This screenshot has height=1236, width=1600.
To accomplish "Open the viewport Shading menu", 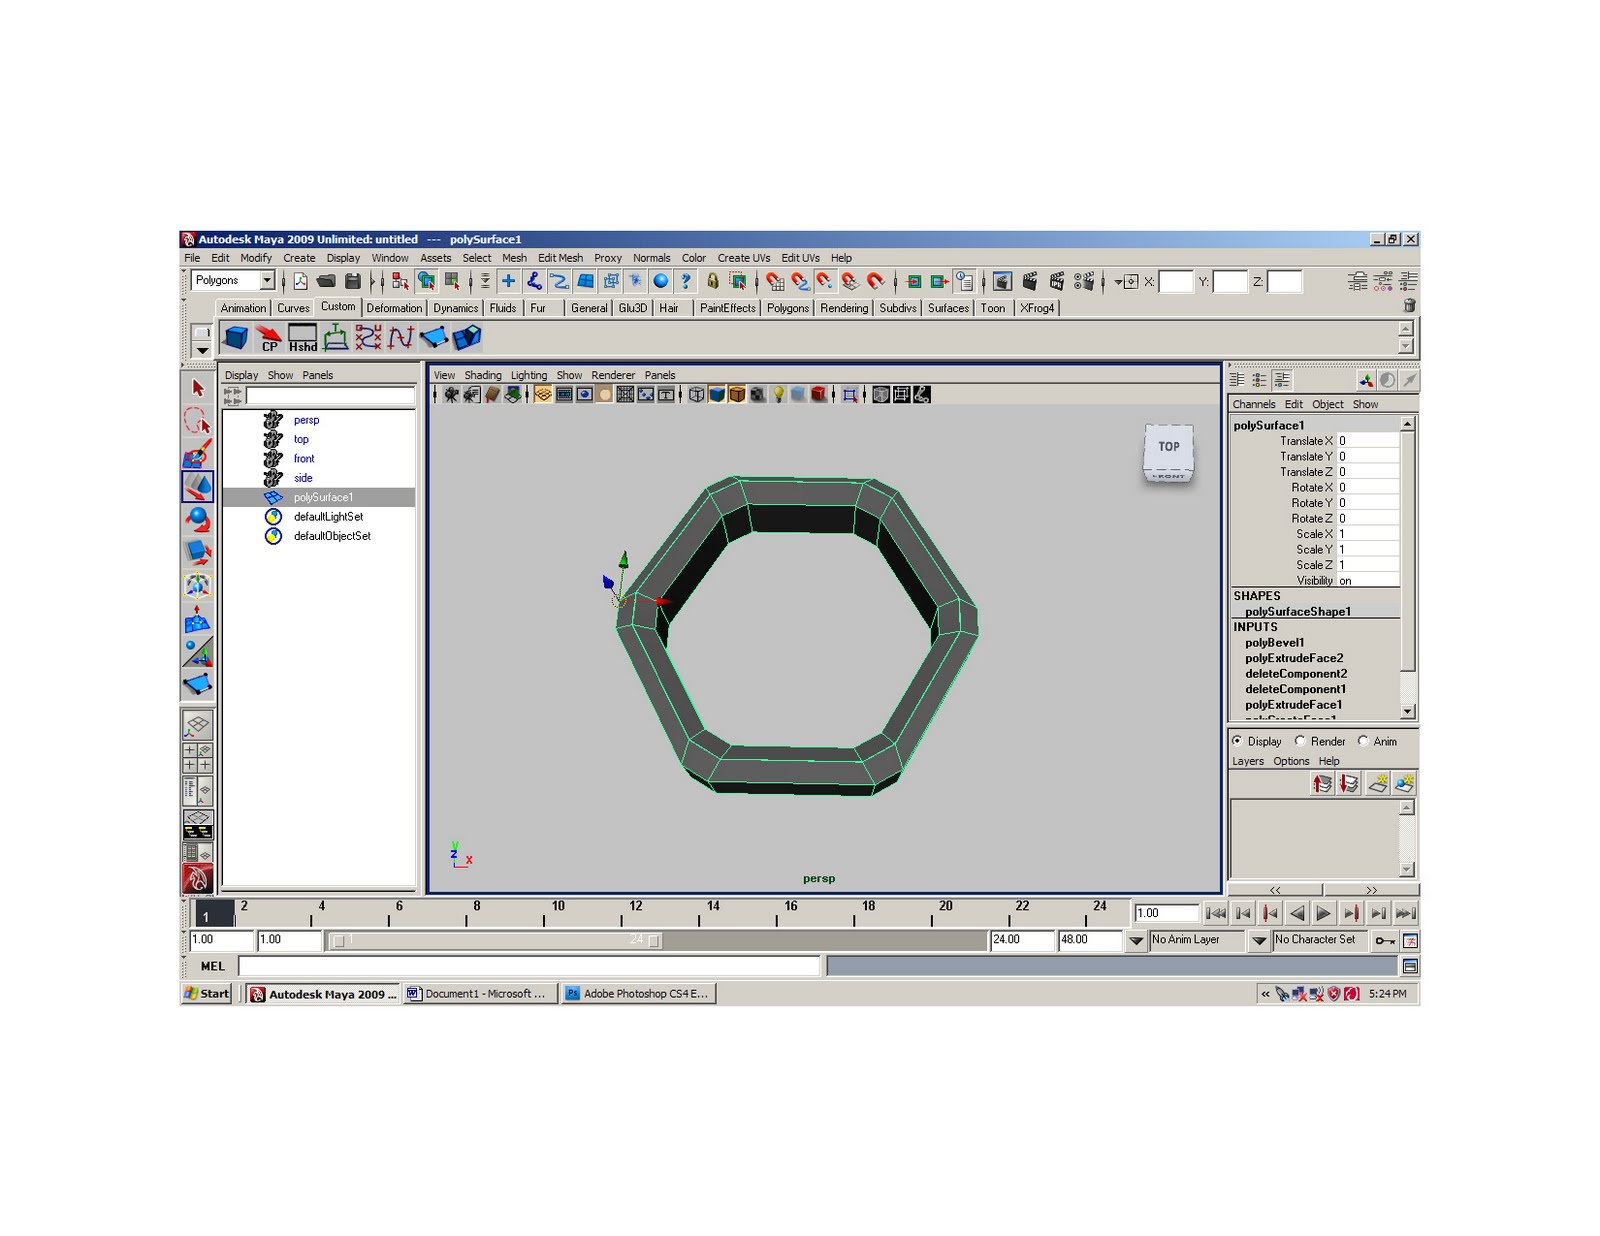I will [x=483, y=376].
